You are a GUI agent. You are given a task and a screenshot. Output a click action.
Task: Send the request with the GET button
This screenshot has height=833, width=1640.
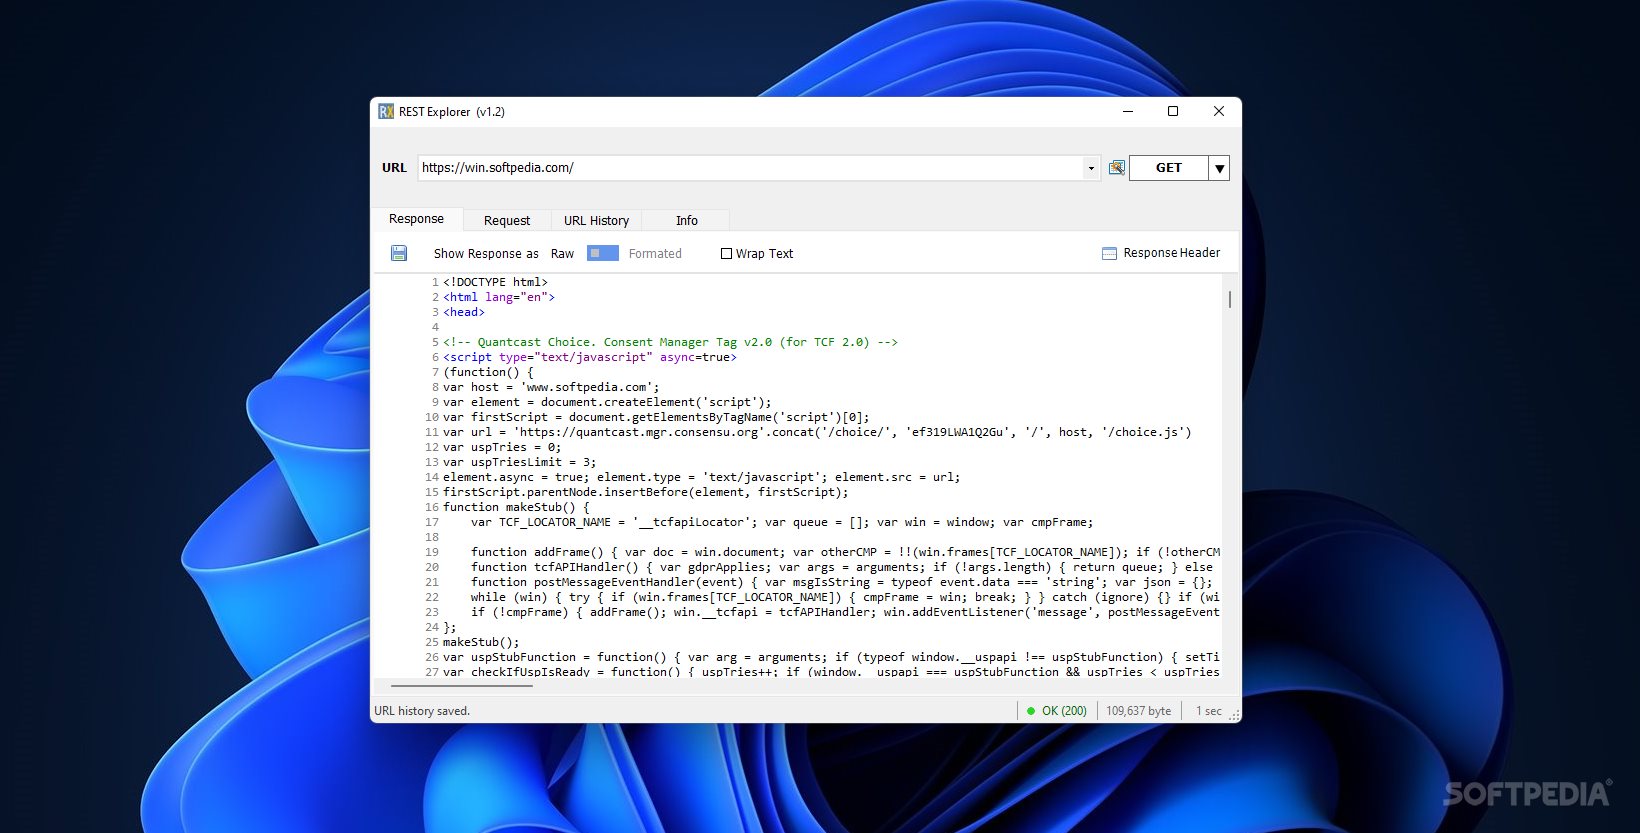[x=1169, y=168]
